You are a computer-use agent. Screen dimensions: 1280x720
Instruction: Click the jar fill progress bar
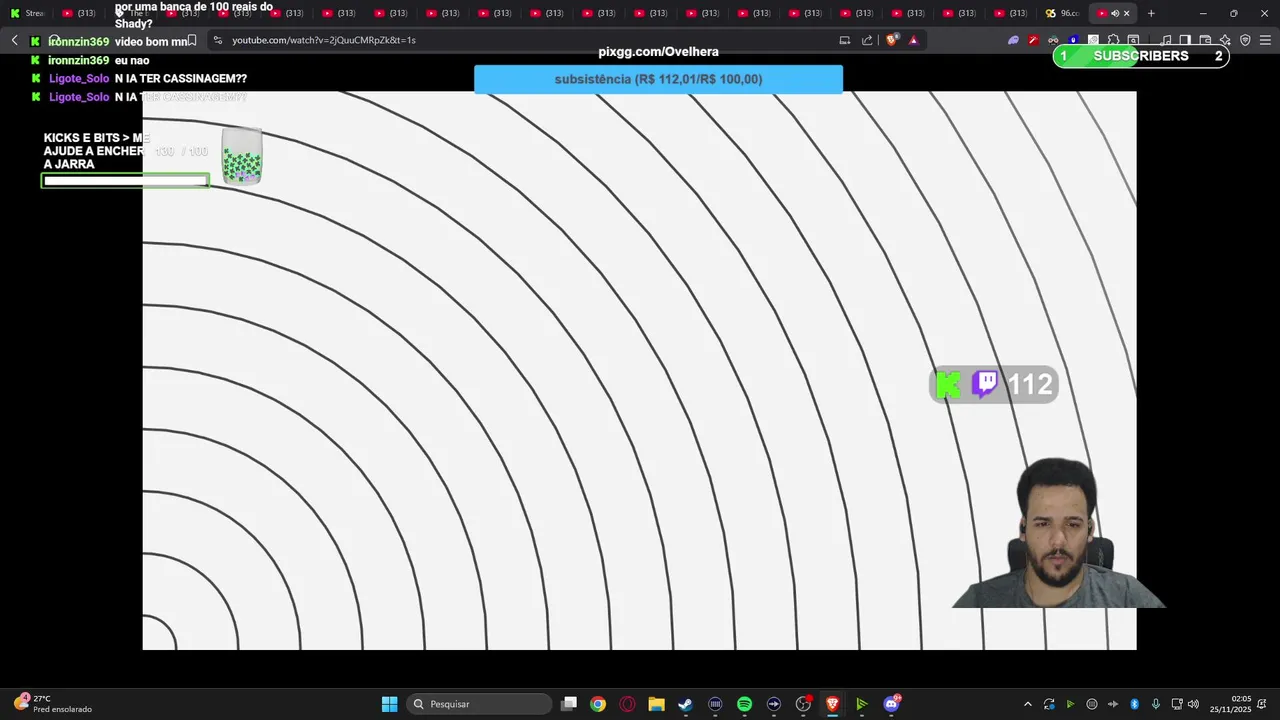coord(125,181)
